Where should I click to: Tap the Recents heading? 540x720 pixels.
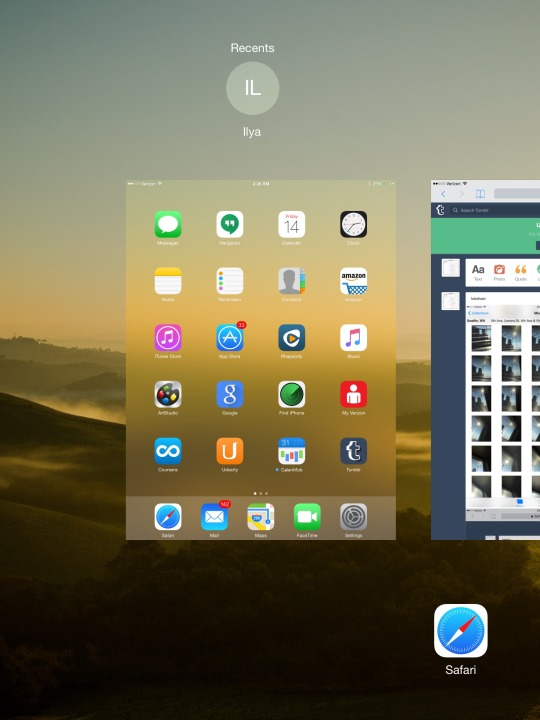pos(253,48)
